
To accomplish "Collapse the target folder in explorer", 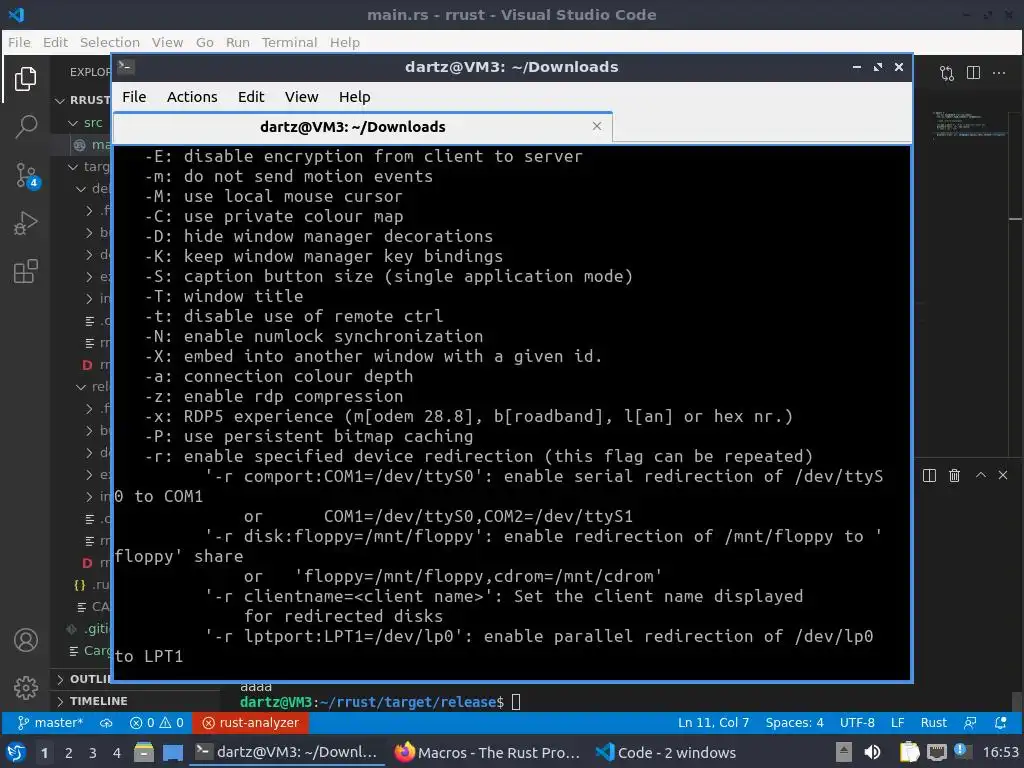I will [73, 167].
